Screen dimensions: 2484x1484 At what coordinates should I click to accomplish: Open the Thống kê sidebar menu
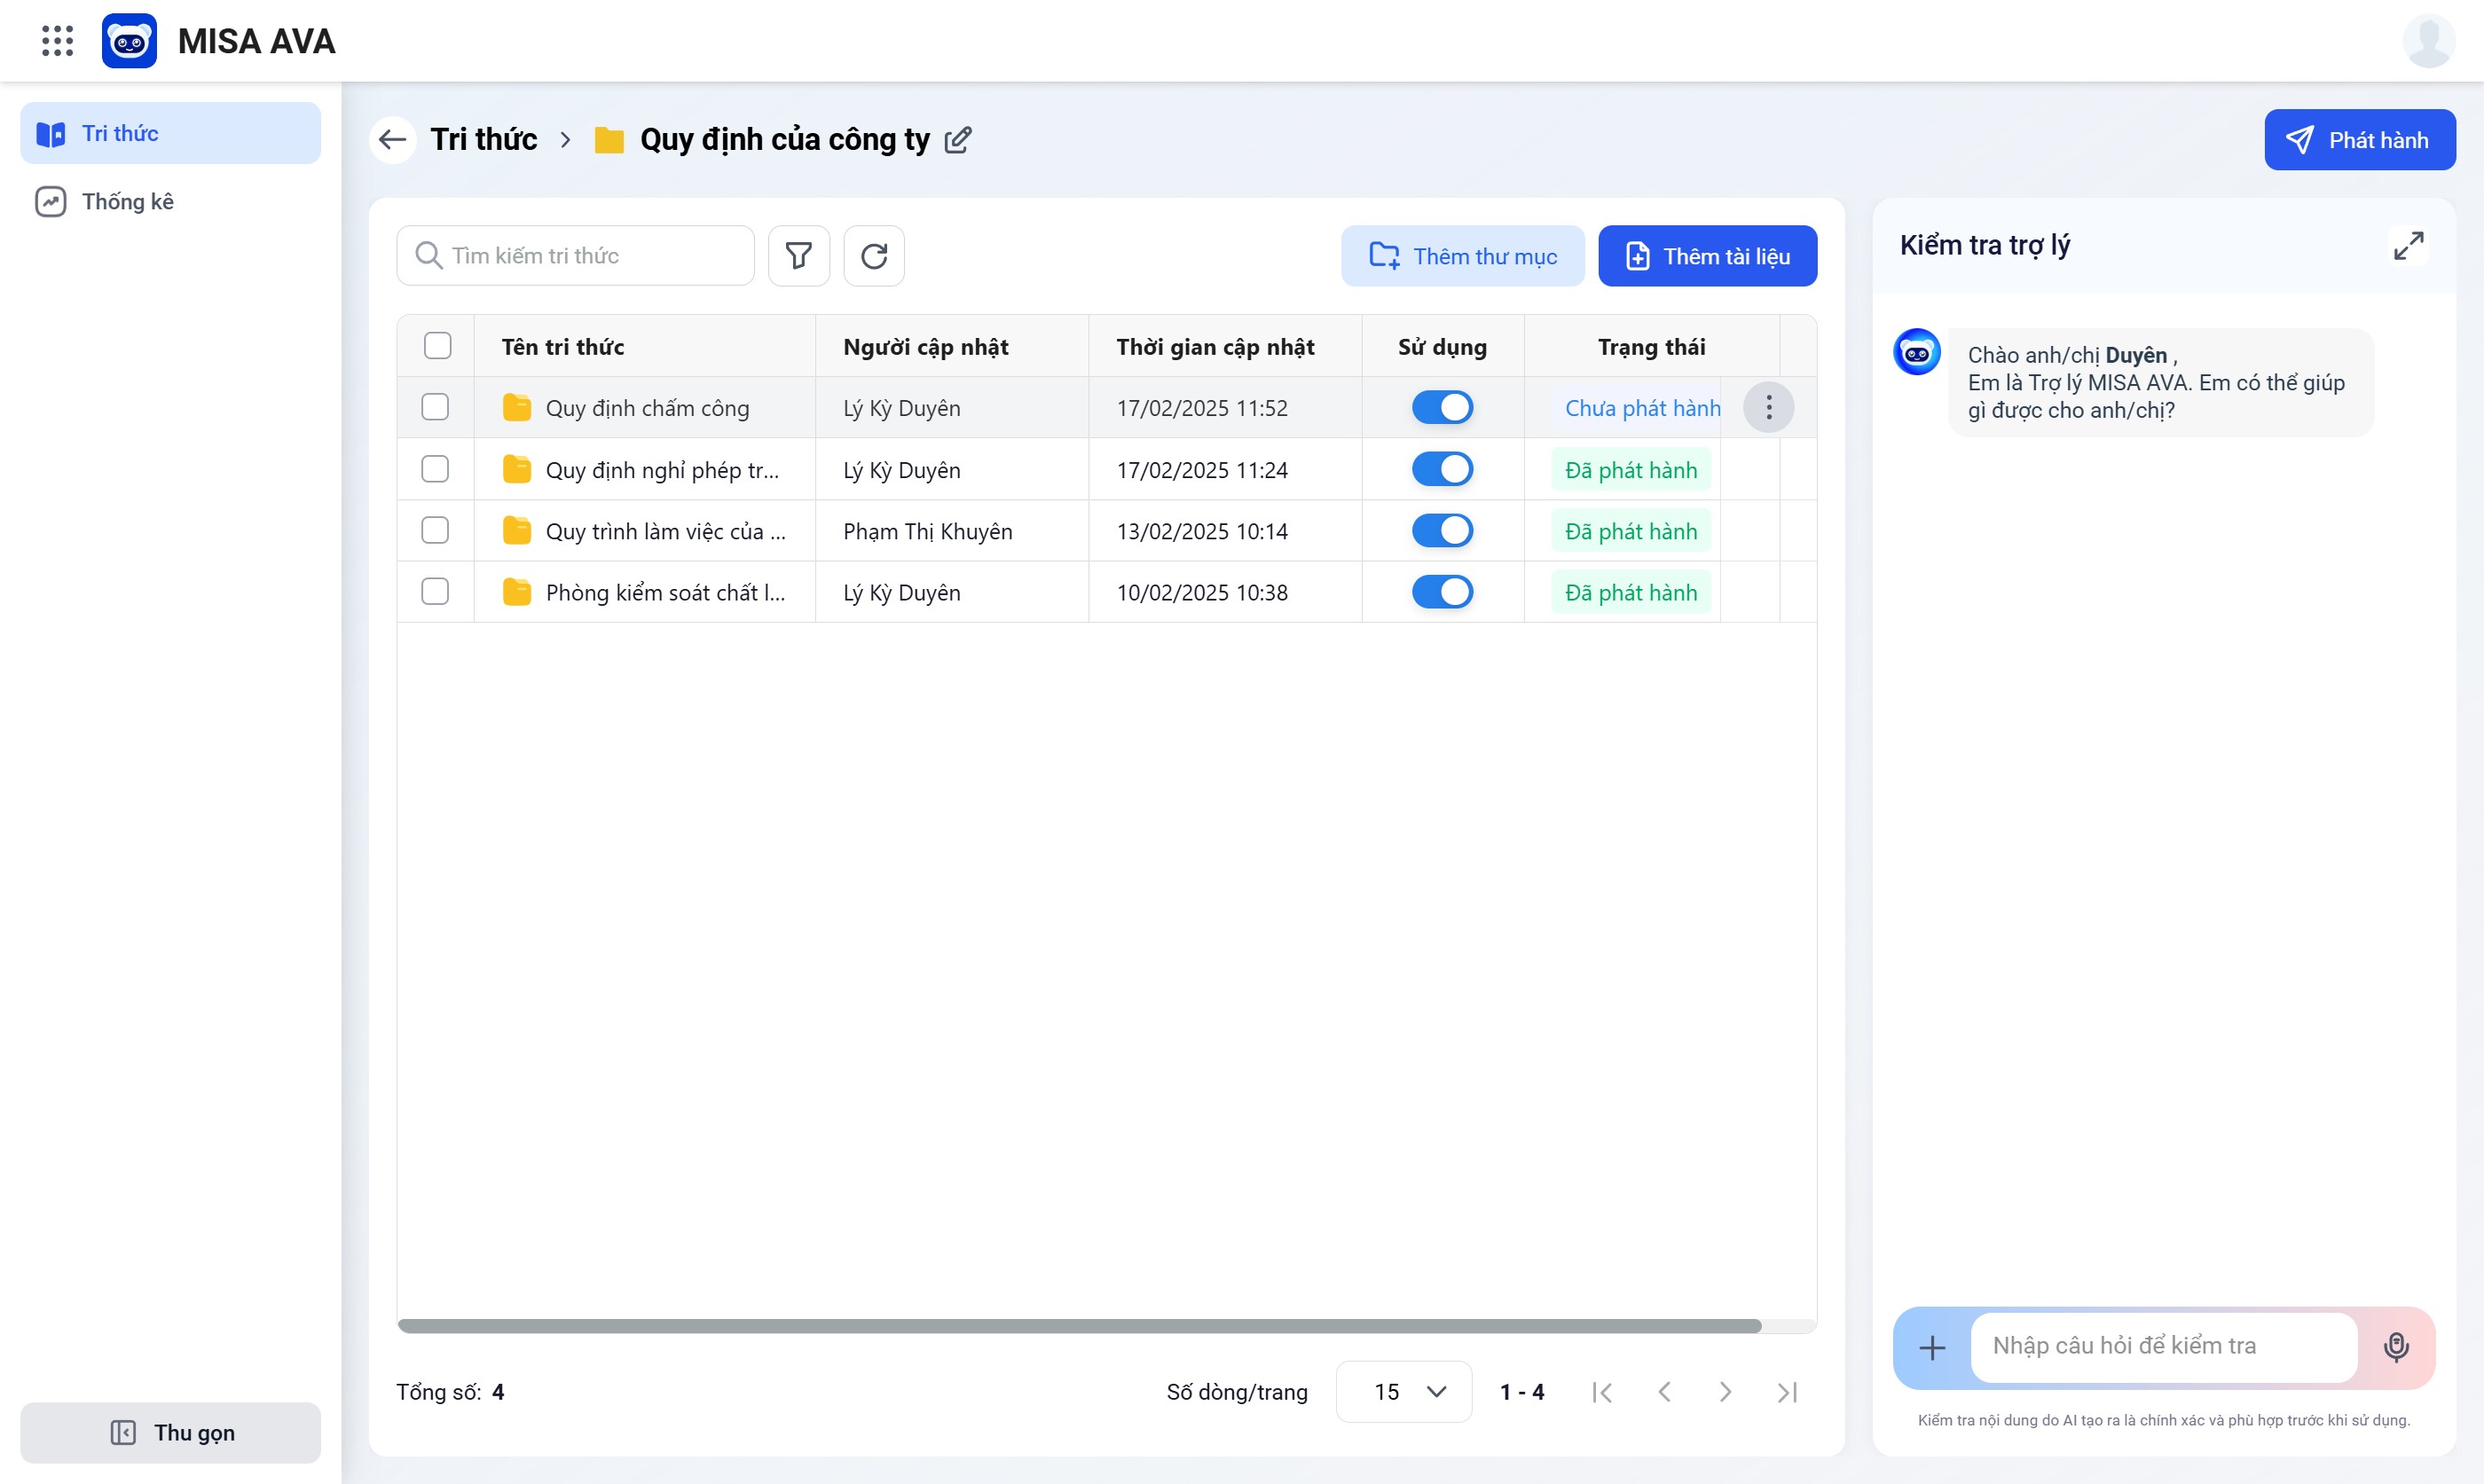pyautogui.click(x=170, y=201)
